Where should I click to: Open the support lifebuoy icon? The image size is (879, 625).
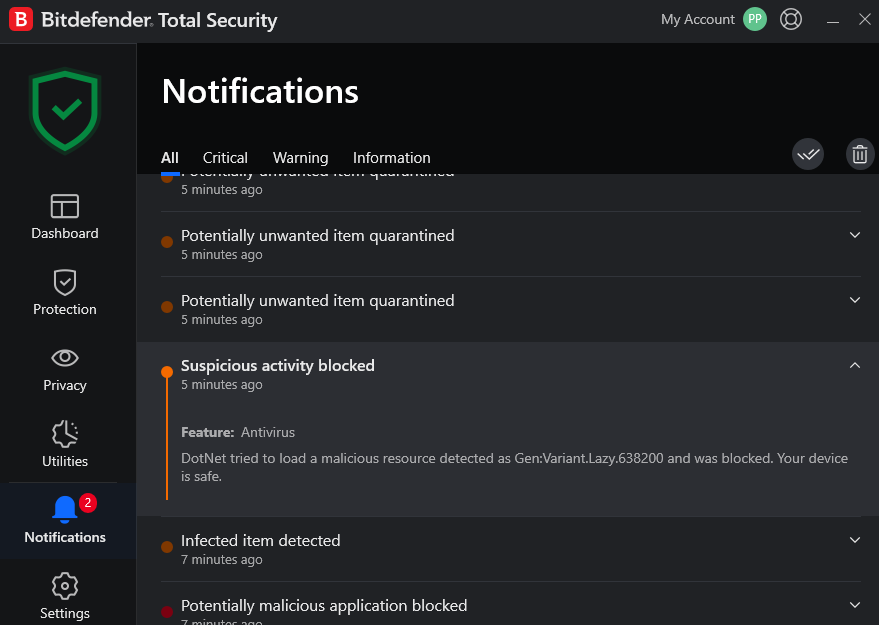pos(791,19)
